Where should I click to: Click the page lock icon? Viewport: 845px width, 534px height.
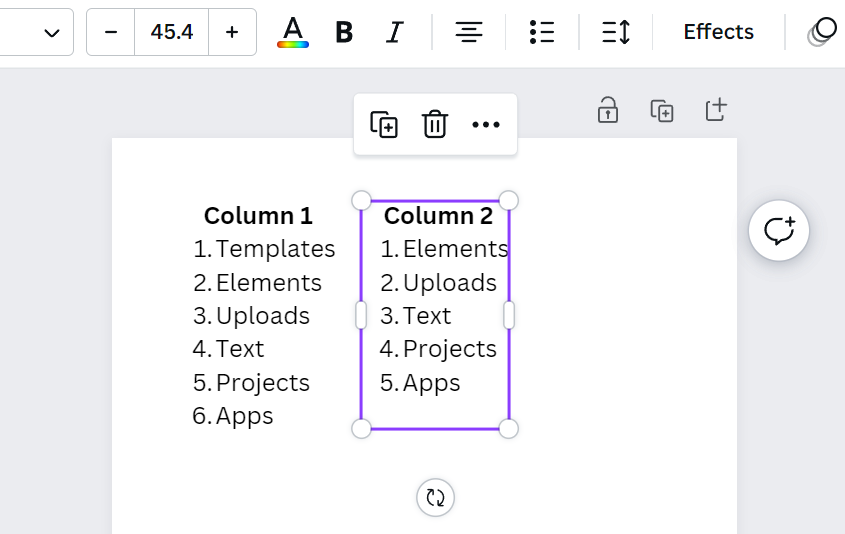(x=608, y=110)
